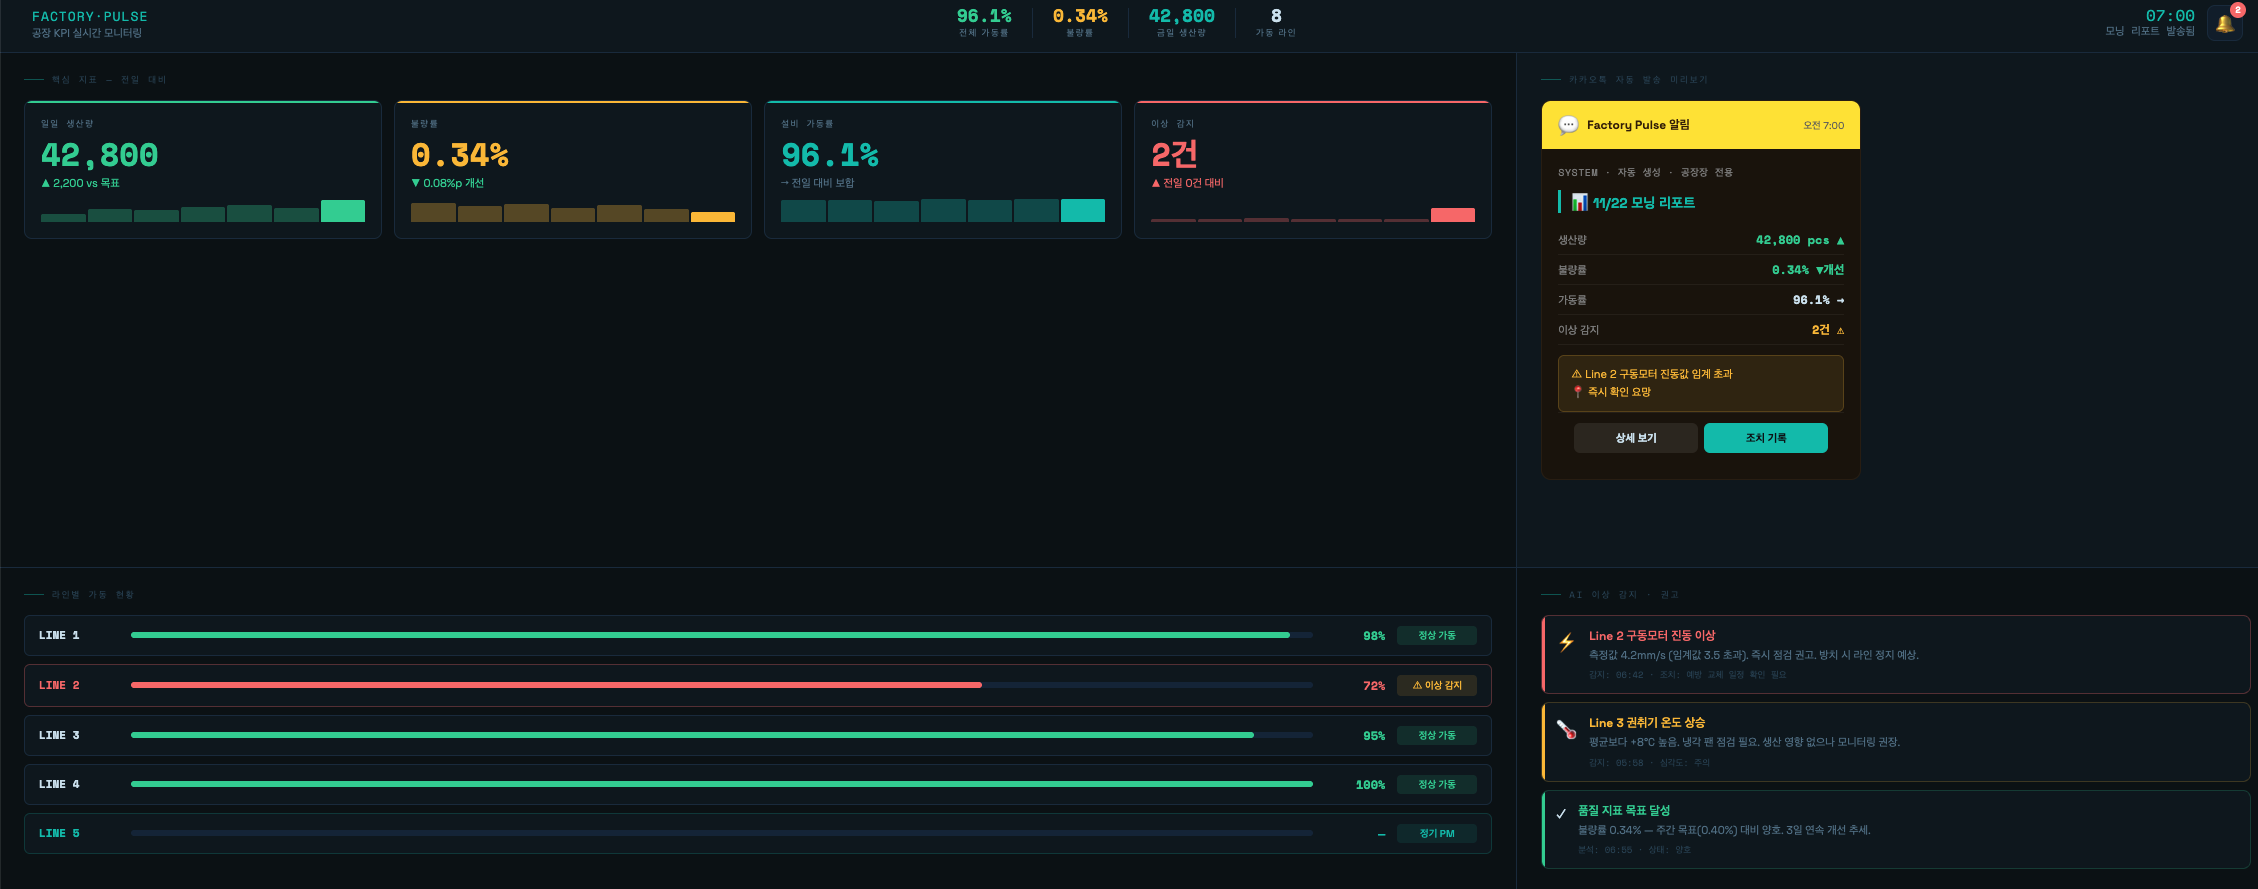This screenshot has width=2258, height=889.
Task: Click the thermometer icon for Line 3
Action: click(1566, 730)
